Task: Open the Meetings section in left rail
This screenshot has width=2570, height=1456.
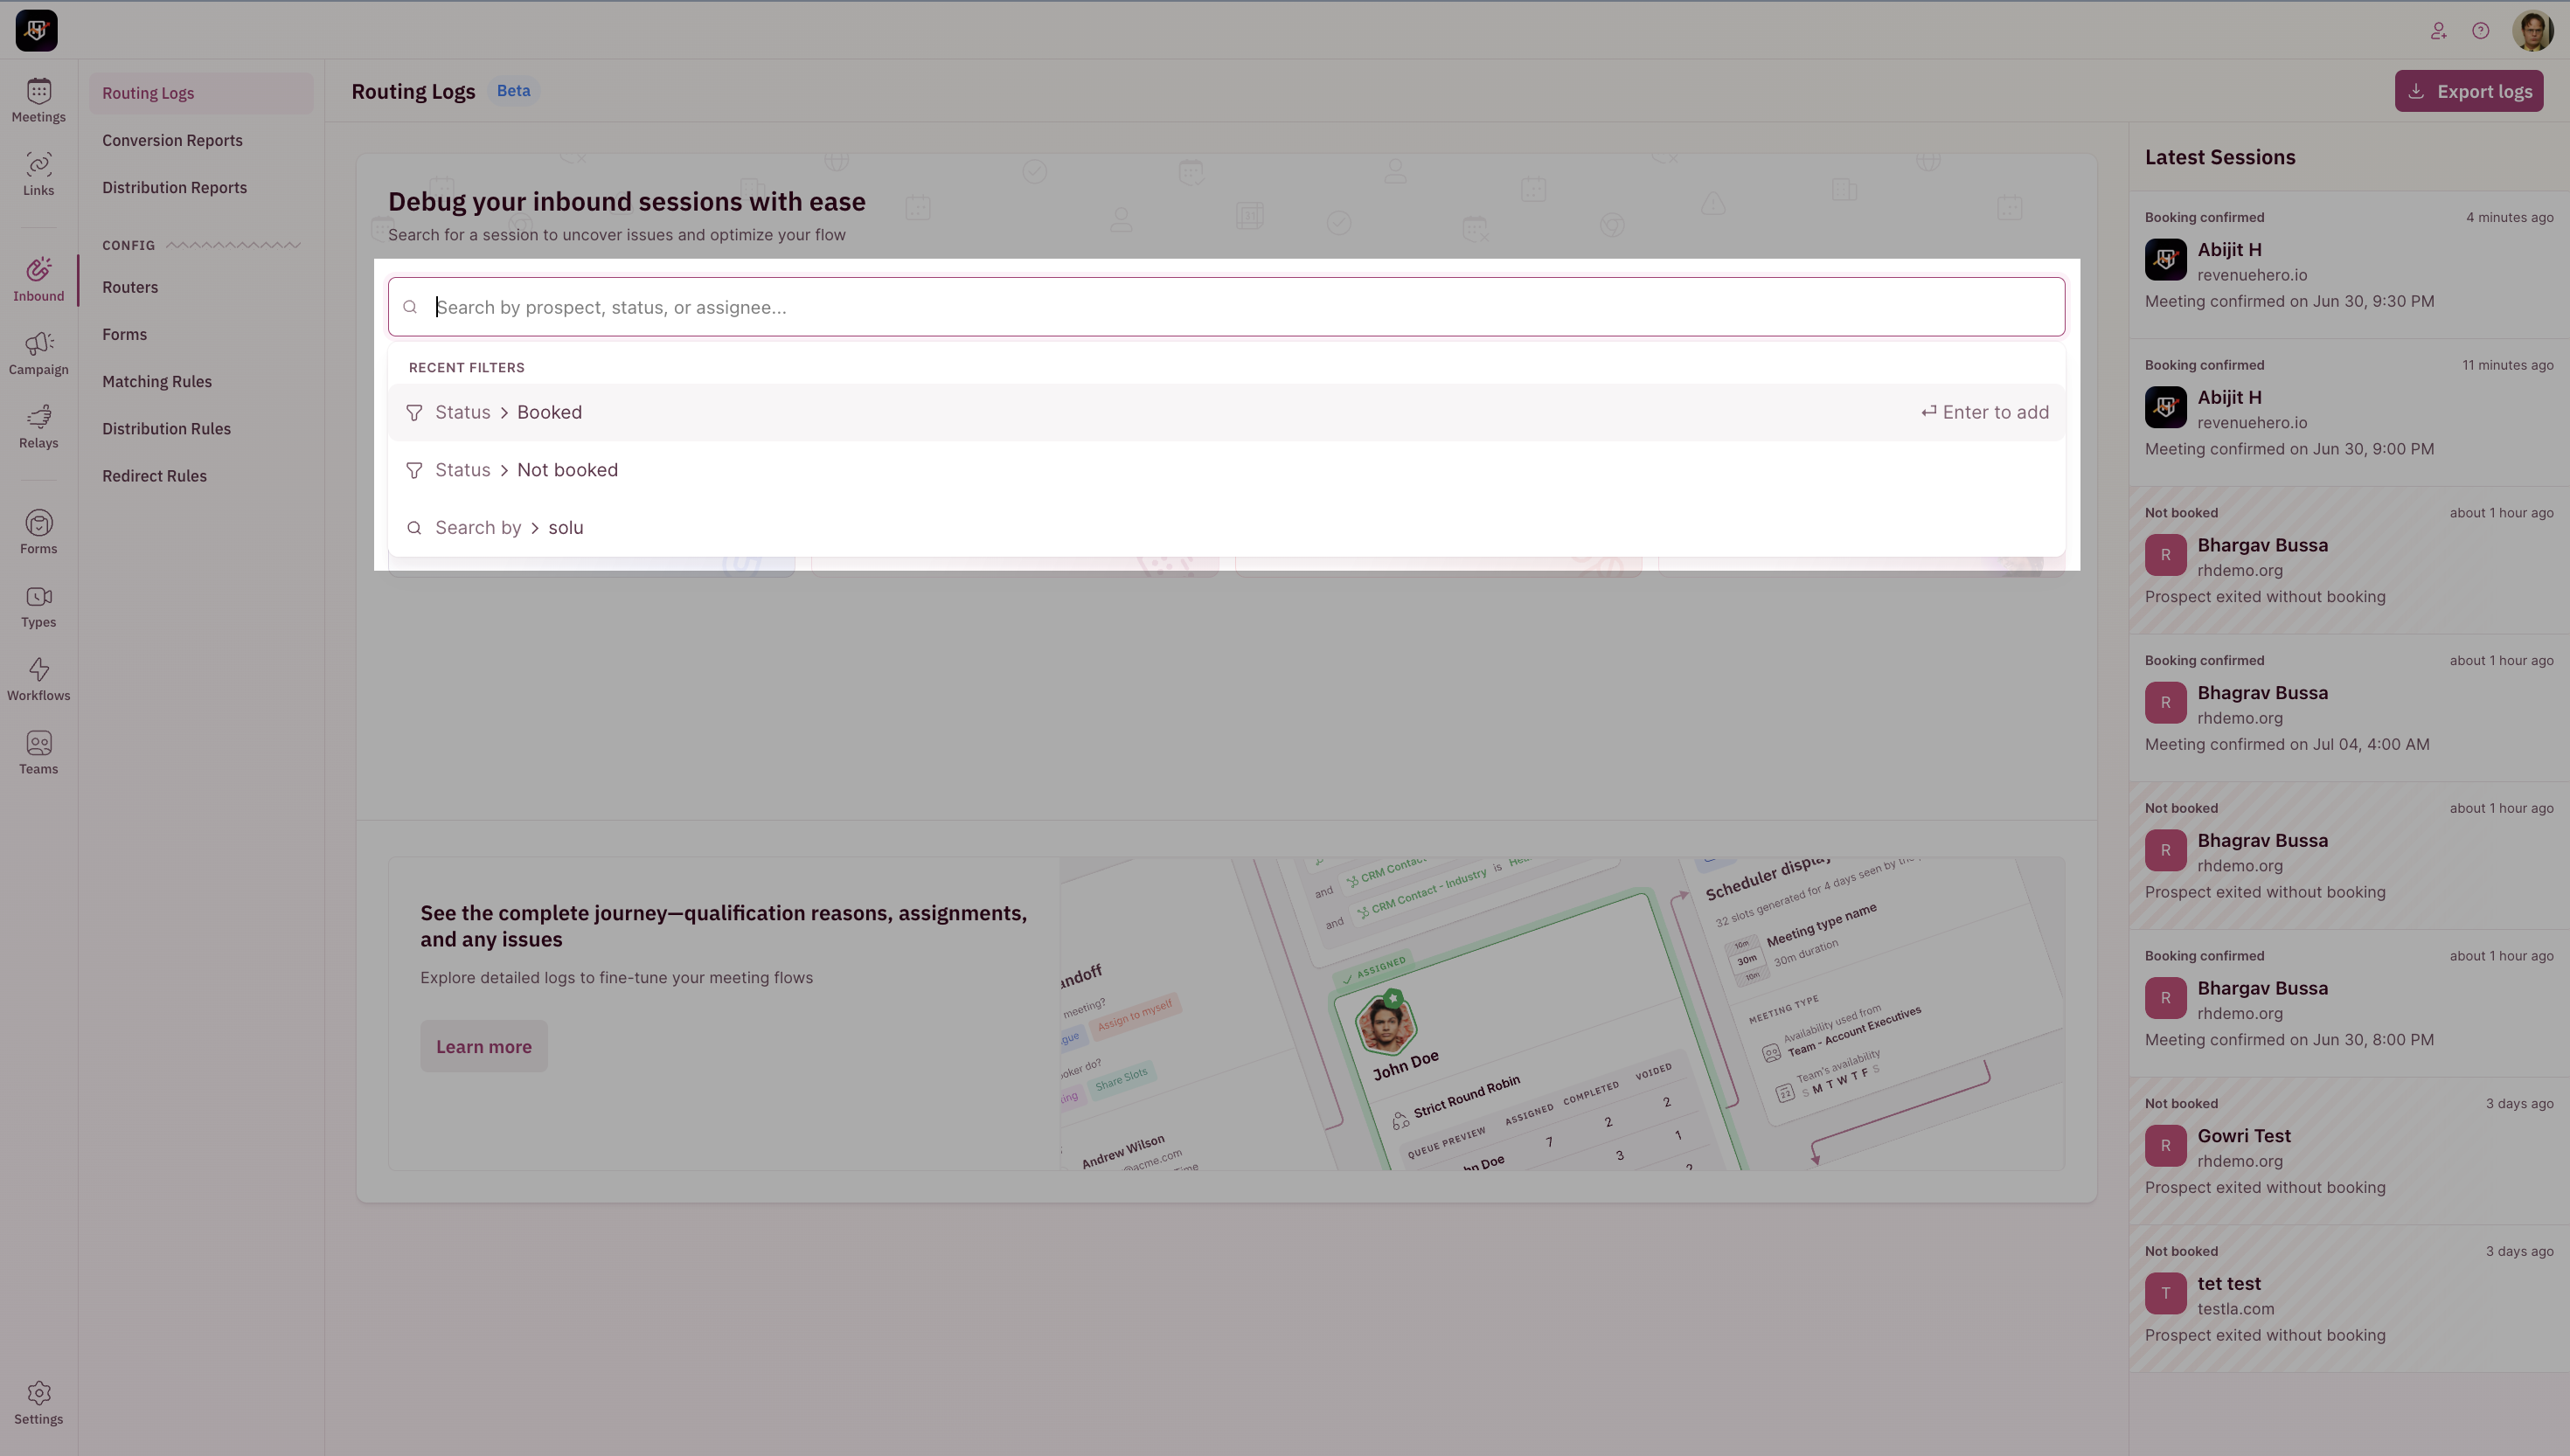Action: 38,101
